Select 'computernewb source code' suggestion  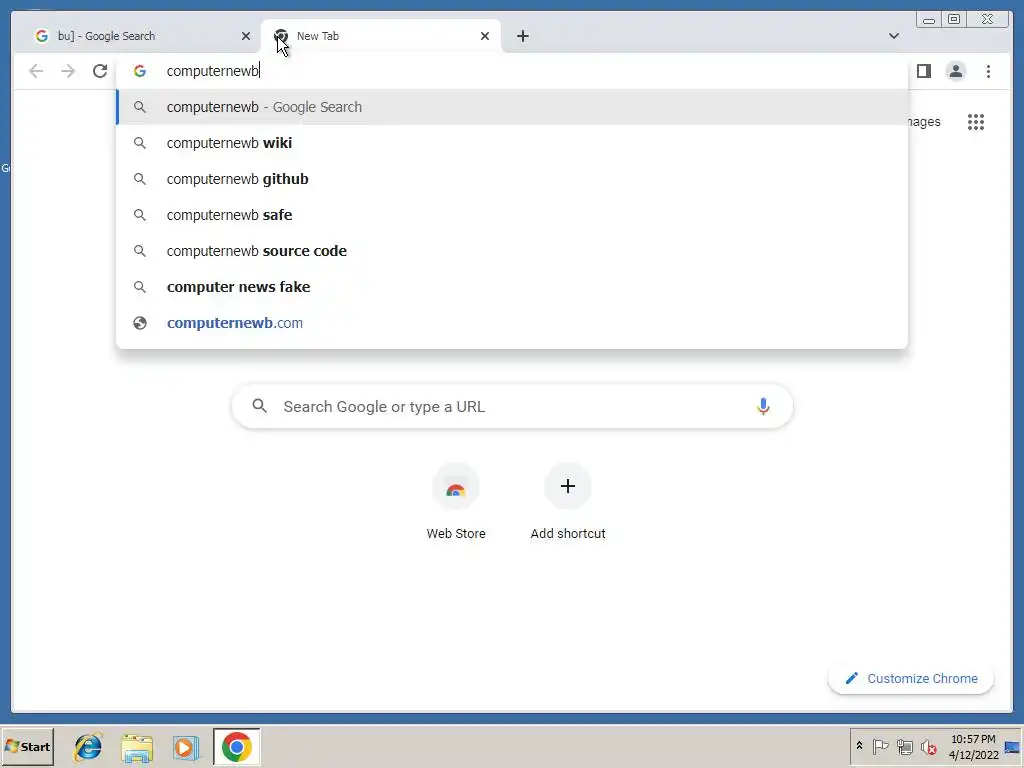coord(512,251)
